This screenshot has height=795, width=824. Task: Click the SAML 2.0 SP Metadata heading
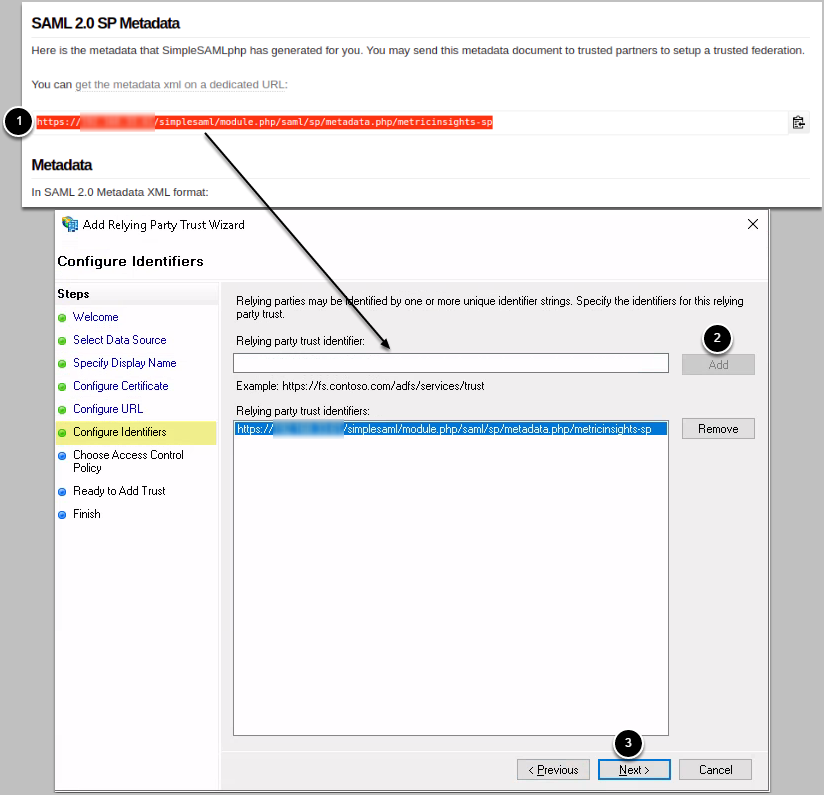pos(106,23)
